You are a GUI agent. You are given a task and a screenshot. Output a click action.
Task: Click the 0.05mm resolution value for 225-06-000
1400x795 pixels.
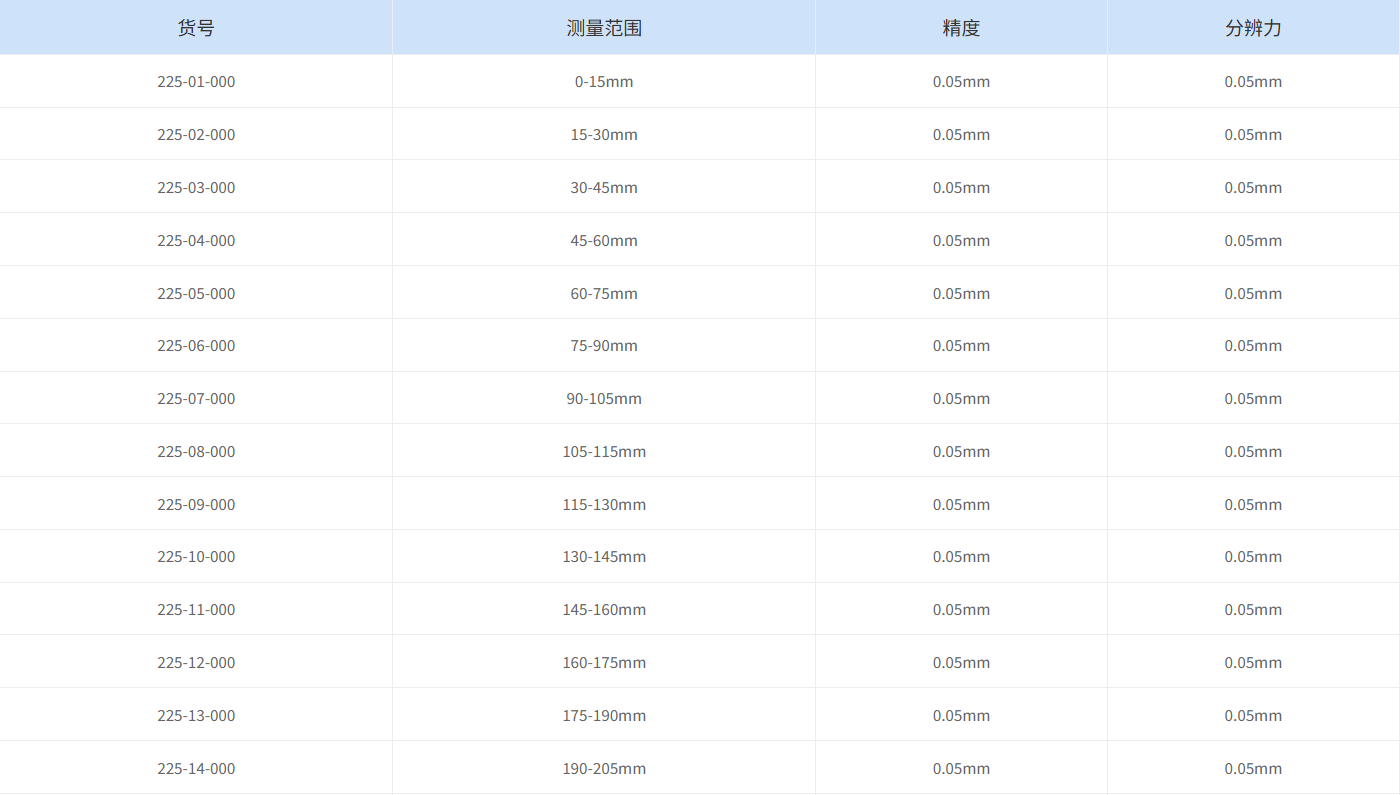(x=1253, y=345)
